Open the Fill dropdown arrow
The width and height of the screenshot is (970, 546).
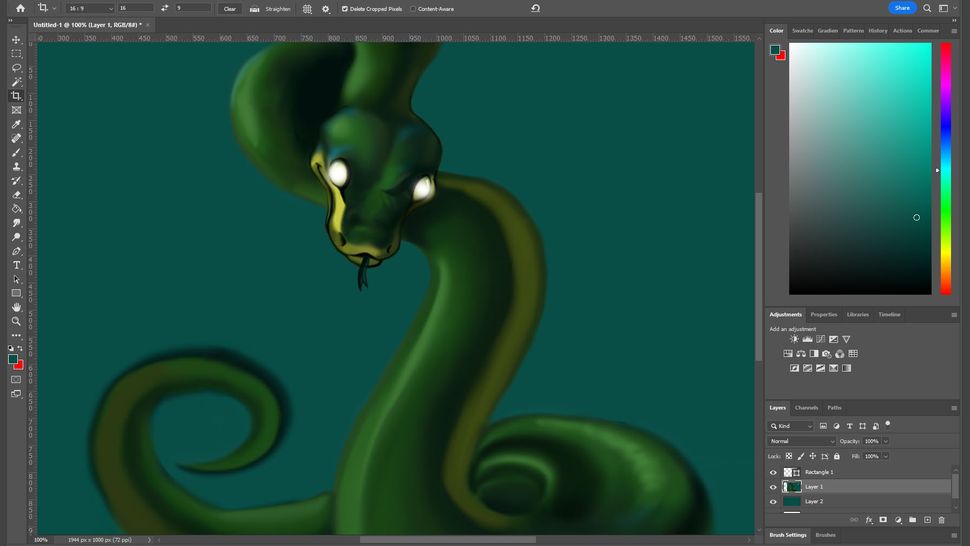click(x=886, y=456)
